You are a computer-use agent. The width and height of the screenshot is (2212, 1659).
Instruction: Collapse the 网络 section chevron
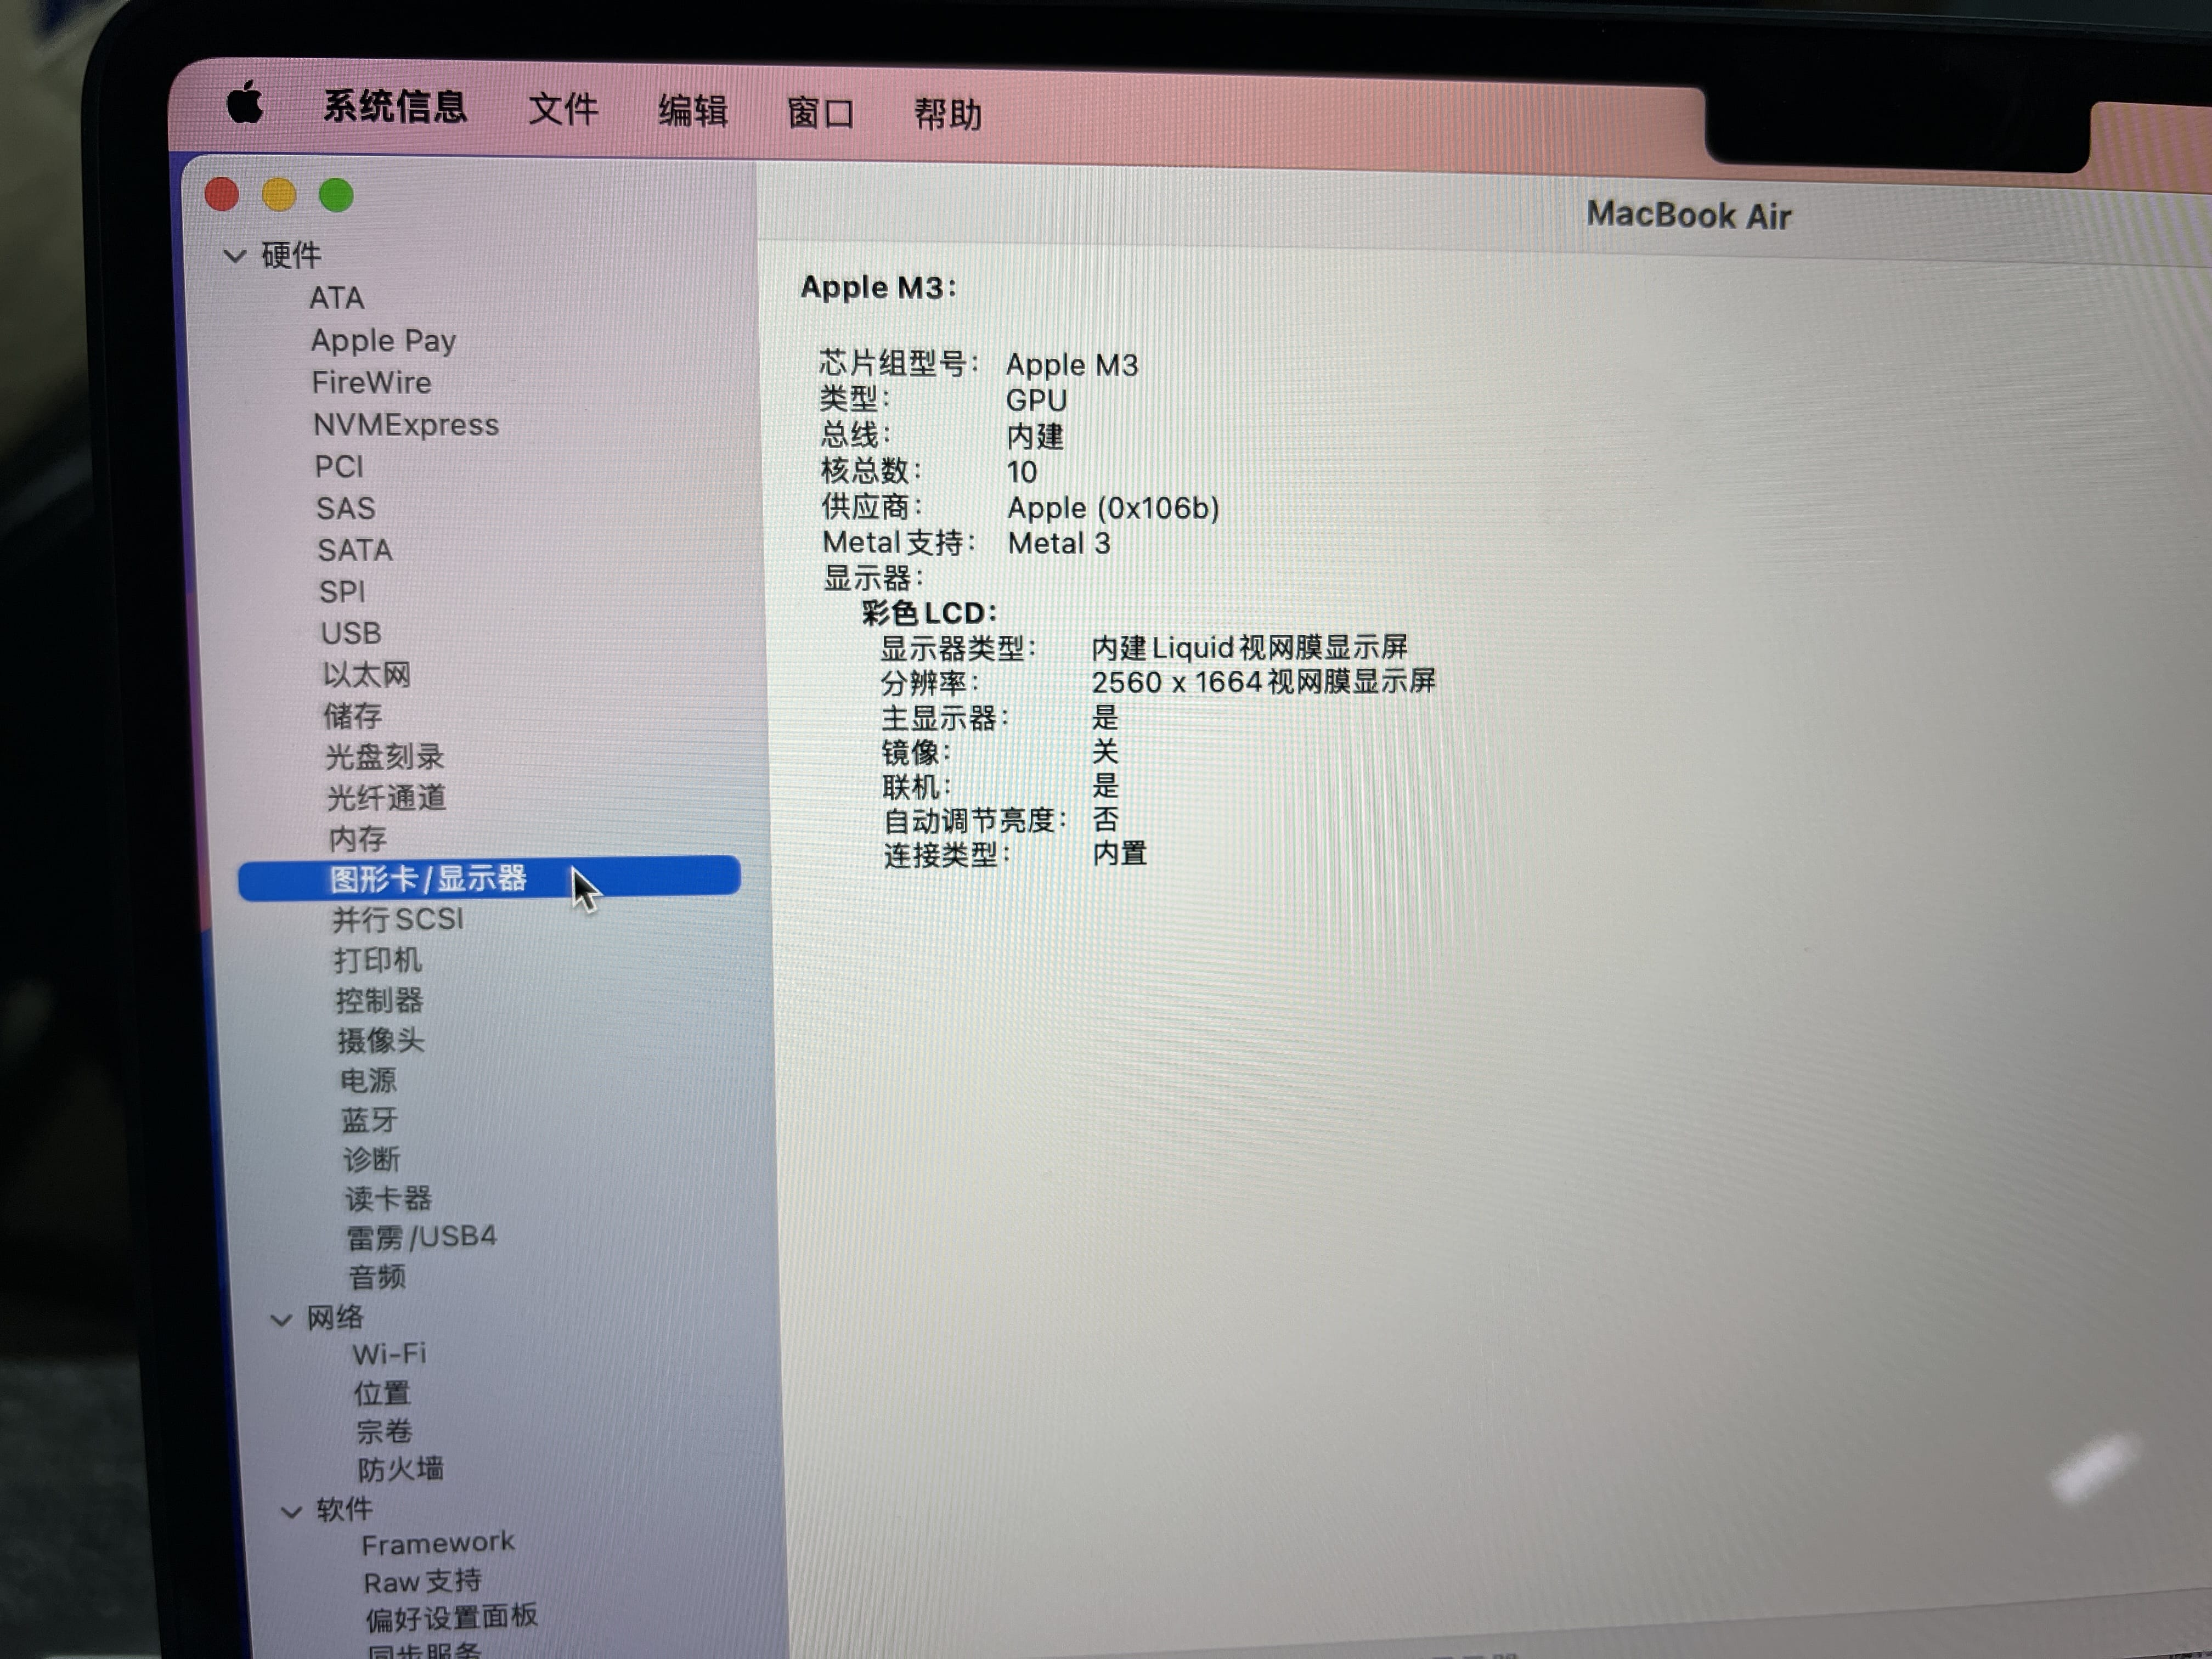281,1320
